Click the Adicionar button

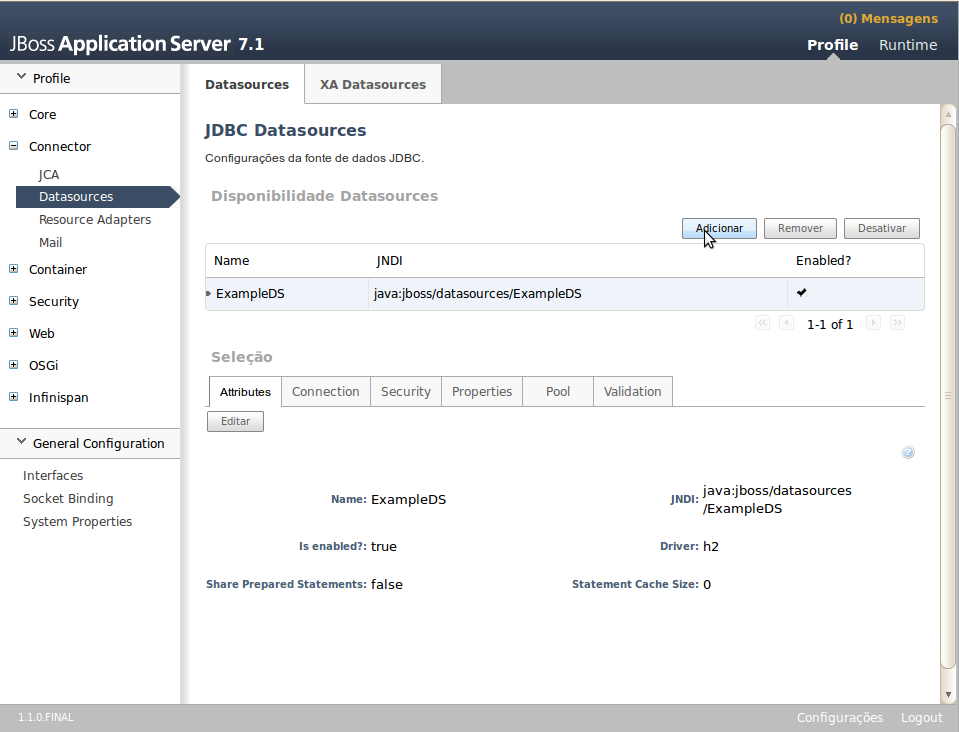[719, 228]
